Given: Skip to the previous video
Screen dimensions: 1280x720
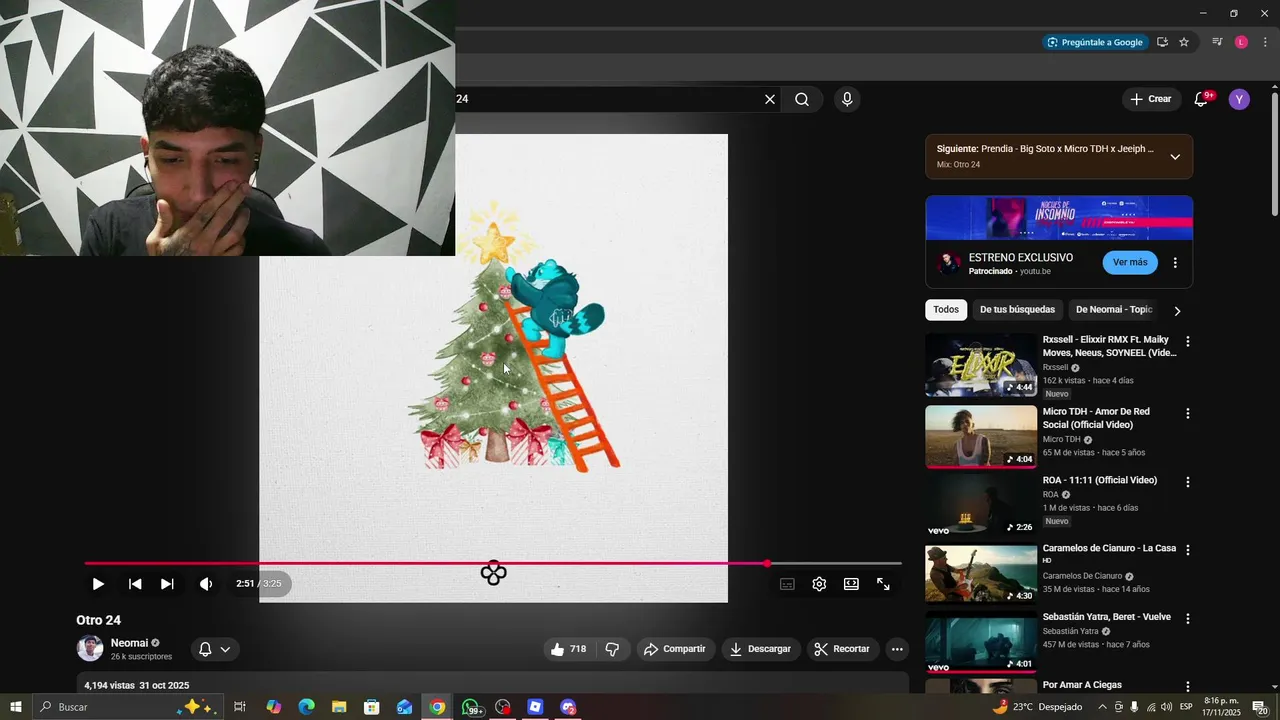Looking at the screenshot, I should pos(135,584).
